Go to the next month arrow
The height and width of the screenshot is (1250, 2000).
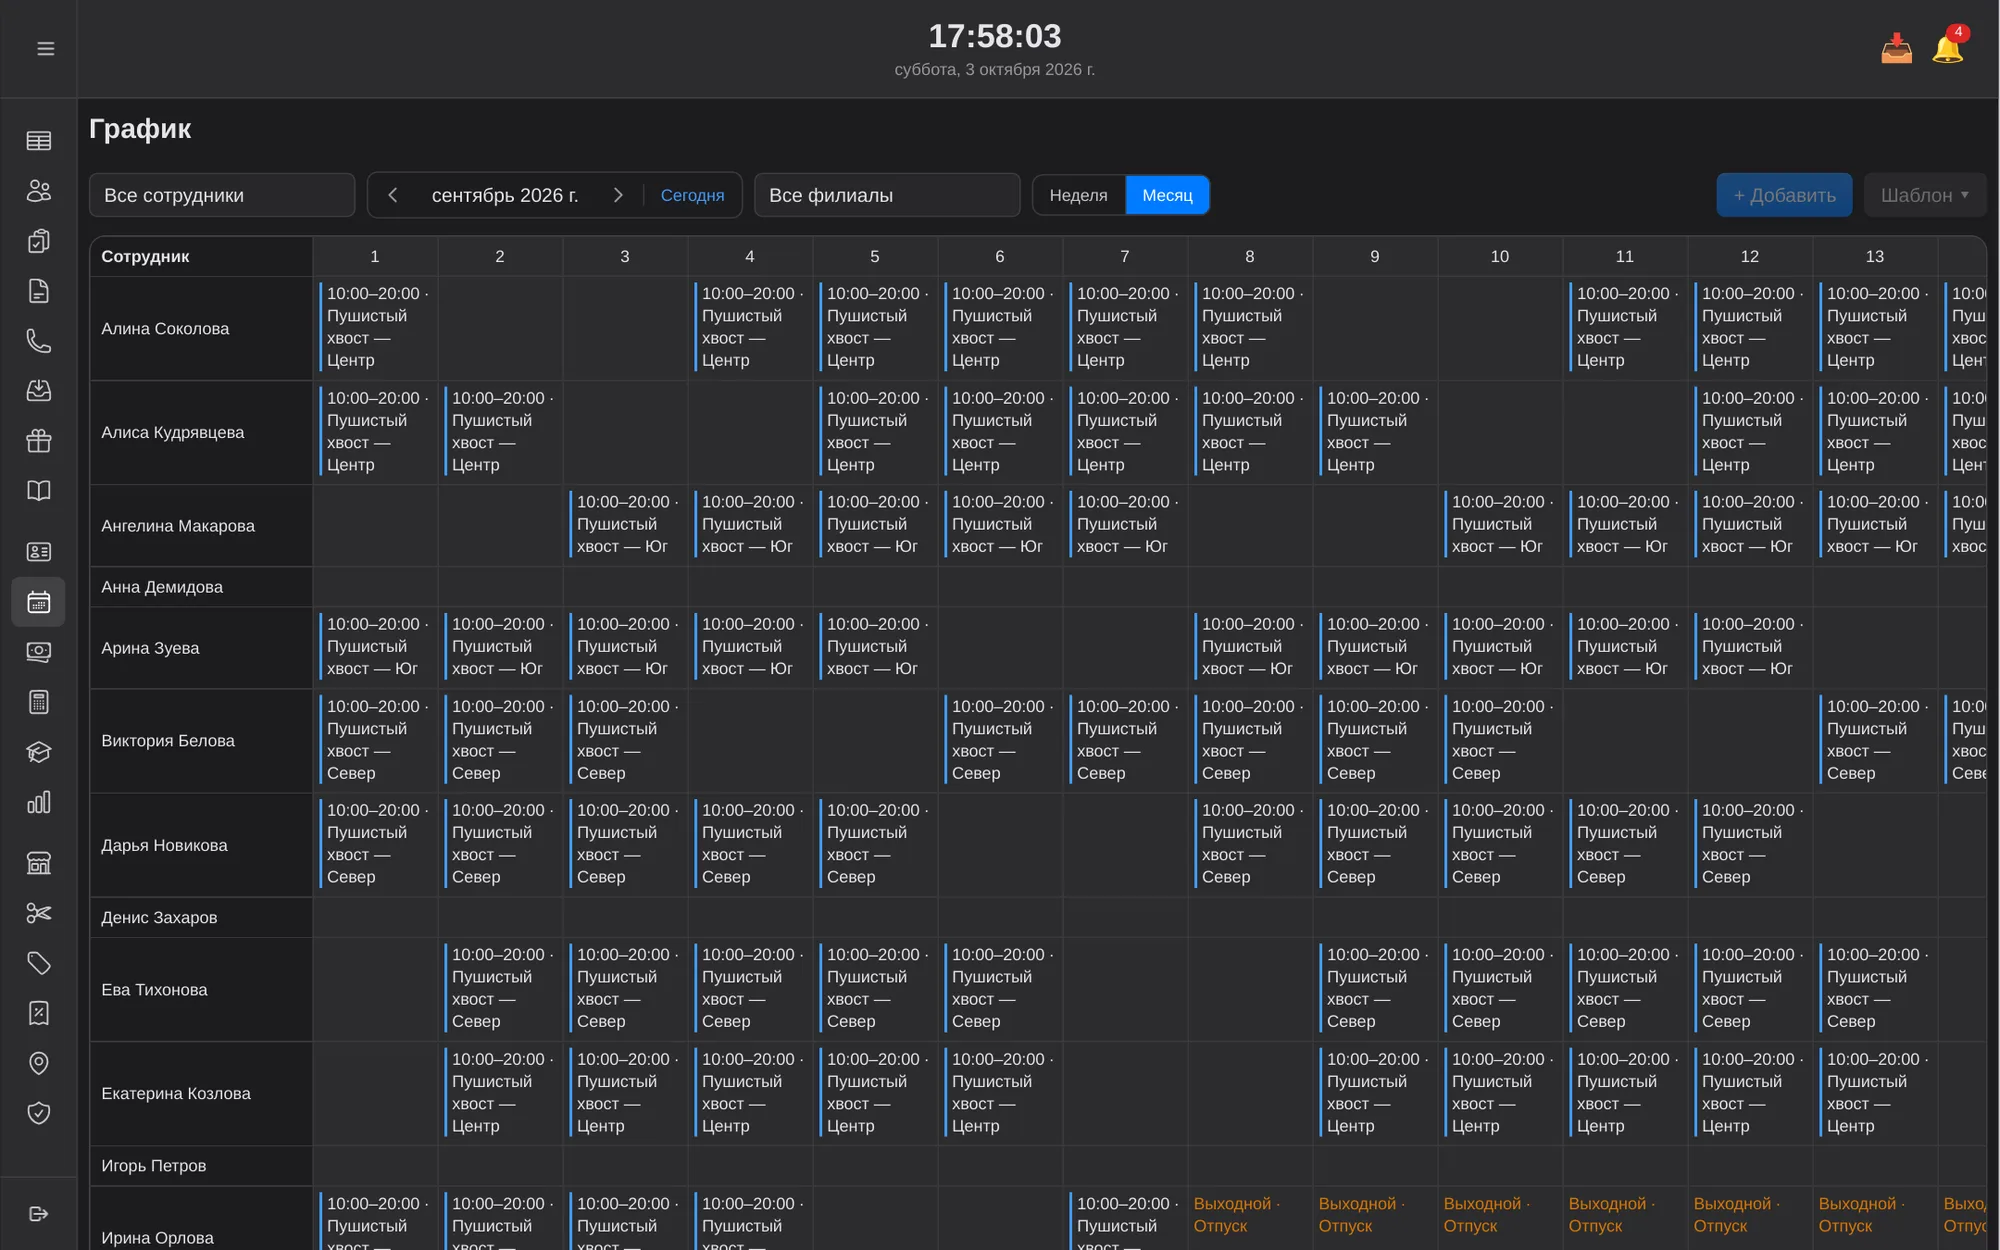(x=618, y=195)
